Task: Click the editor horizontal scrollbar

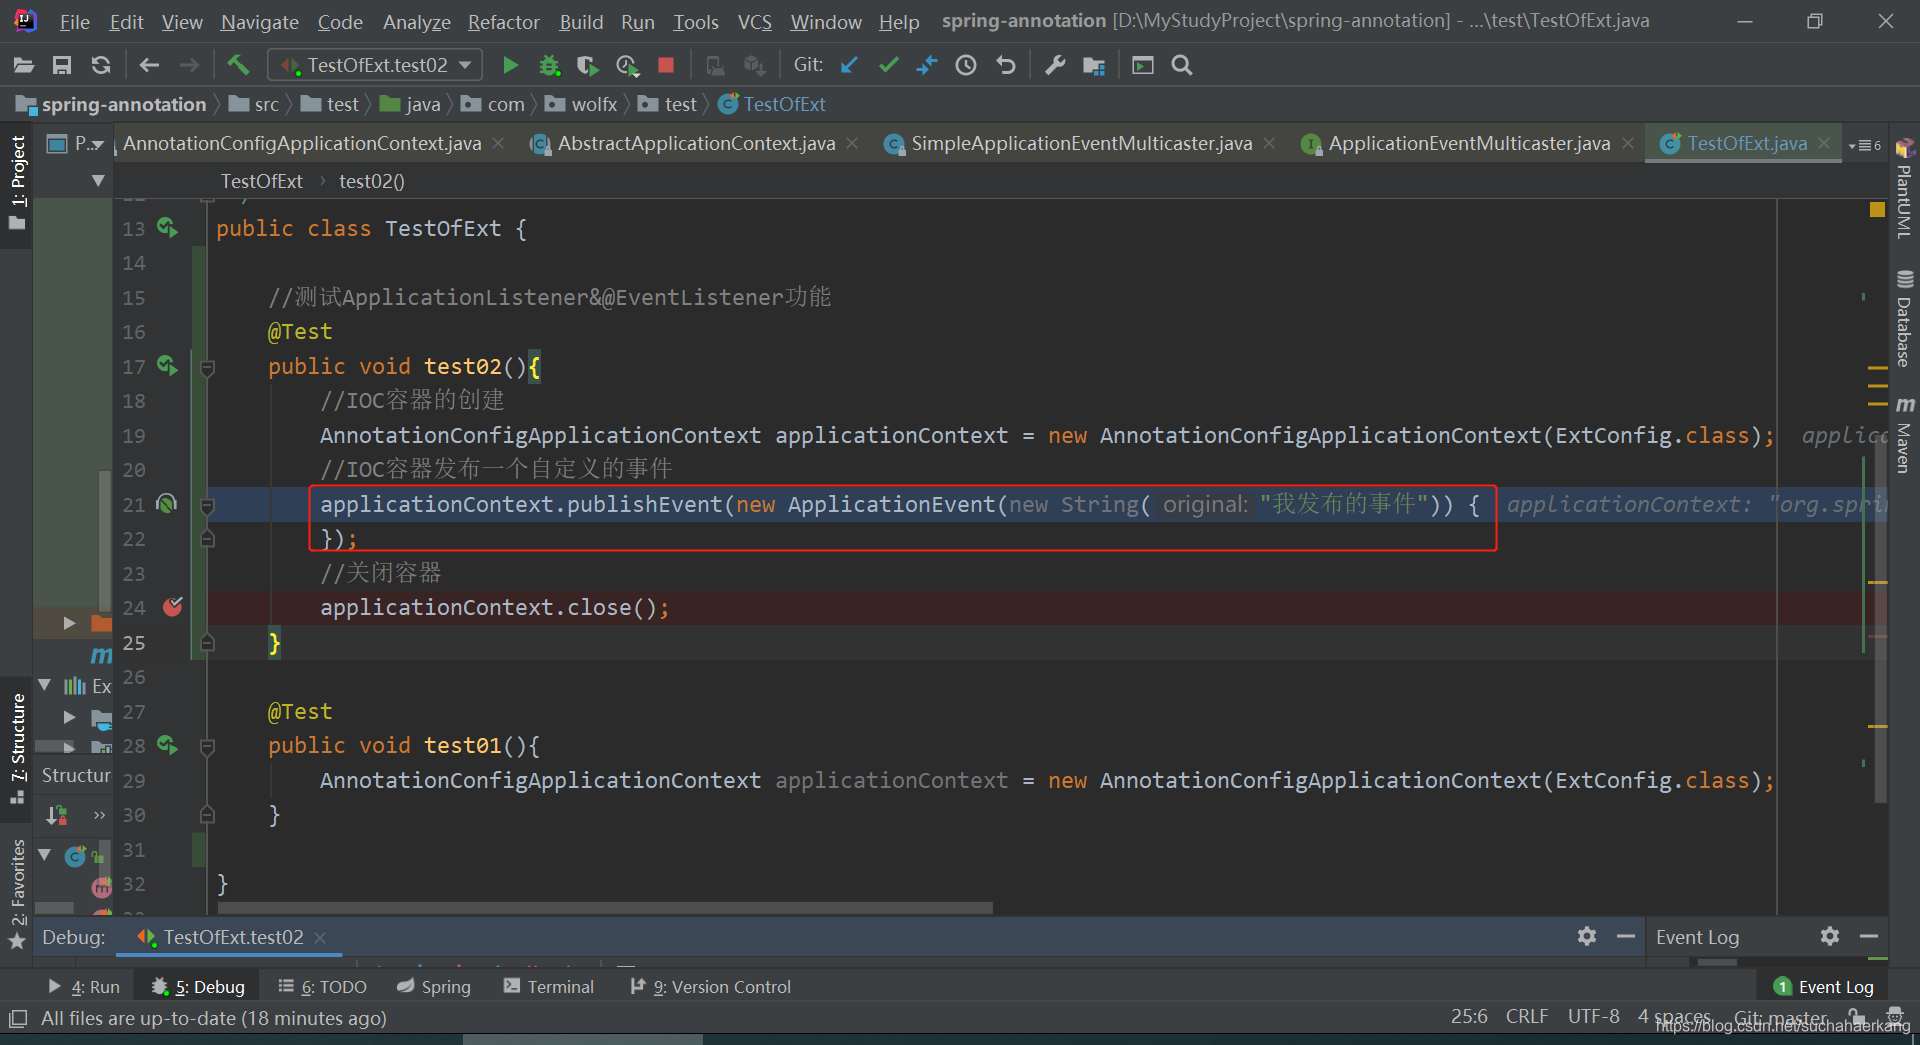Action: coord(605,908)
